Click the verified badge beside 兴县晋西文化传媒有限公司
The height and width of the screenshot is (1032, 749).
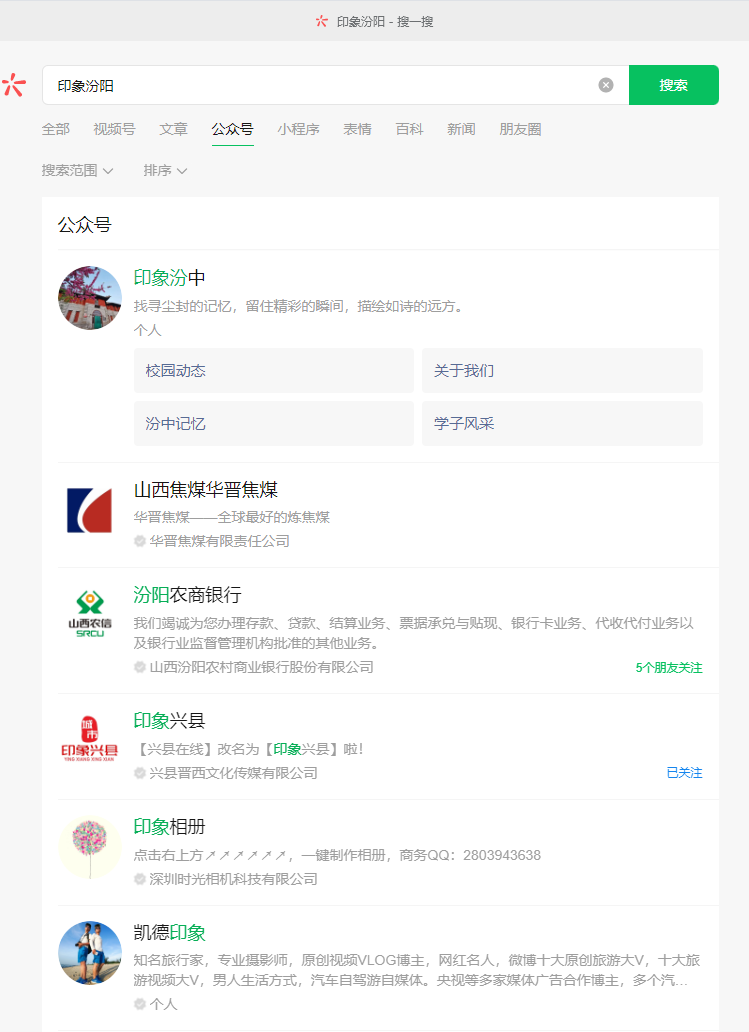point(140,773)
